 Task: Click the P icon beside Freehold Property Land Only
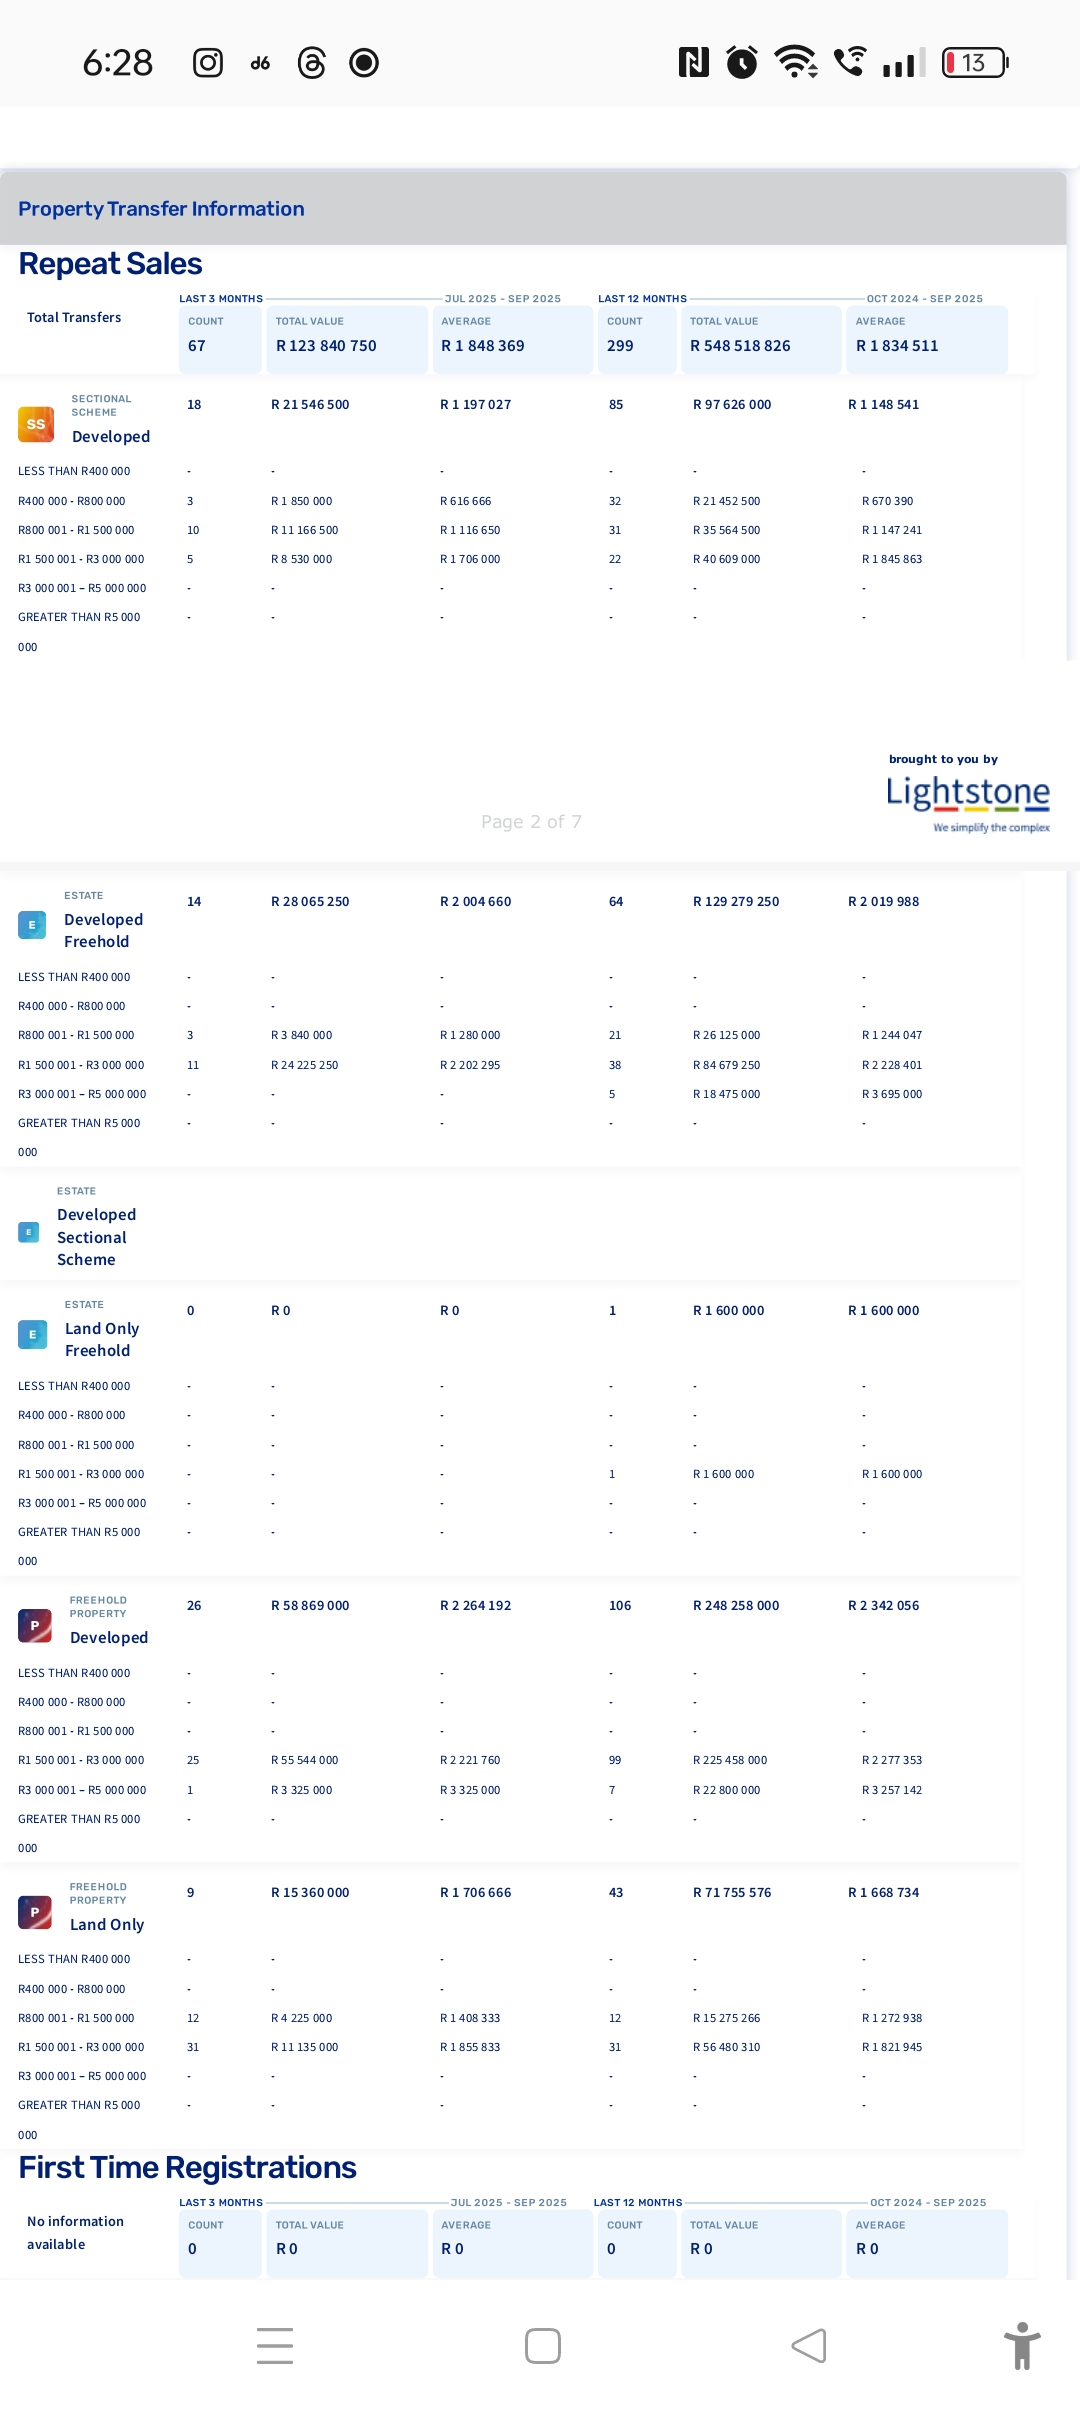(x=35, y=1912)
